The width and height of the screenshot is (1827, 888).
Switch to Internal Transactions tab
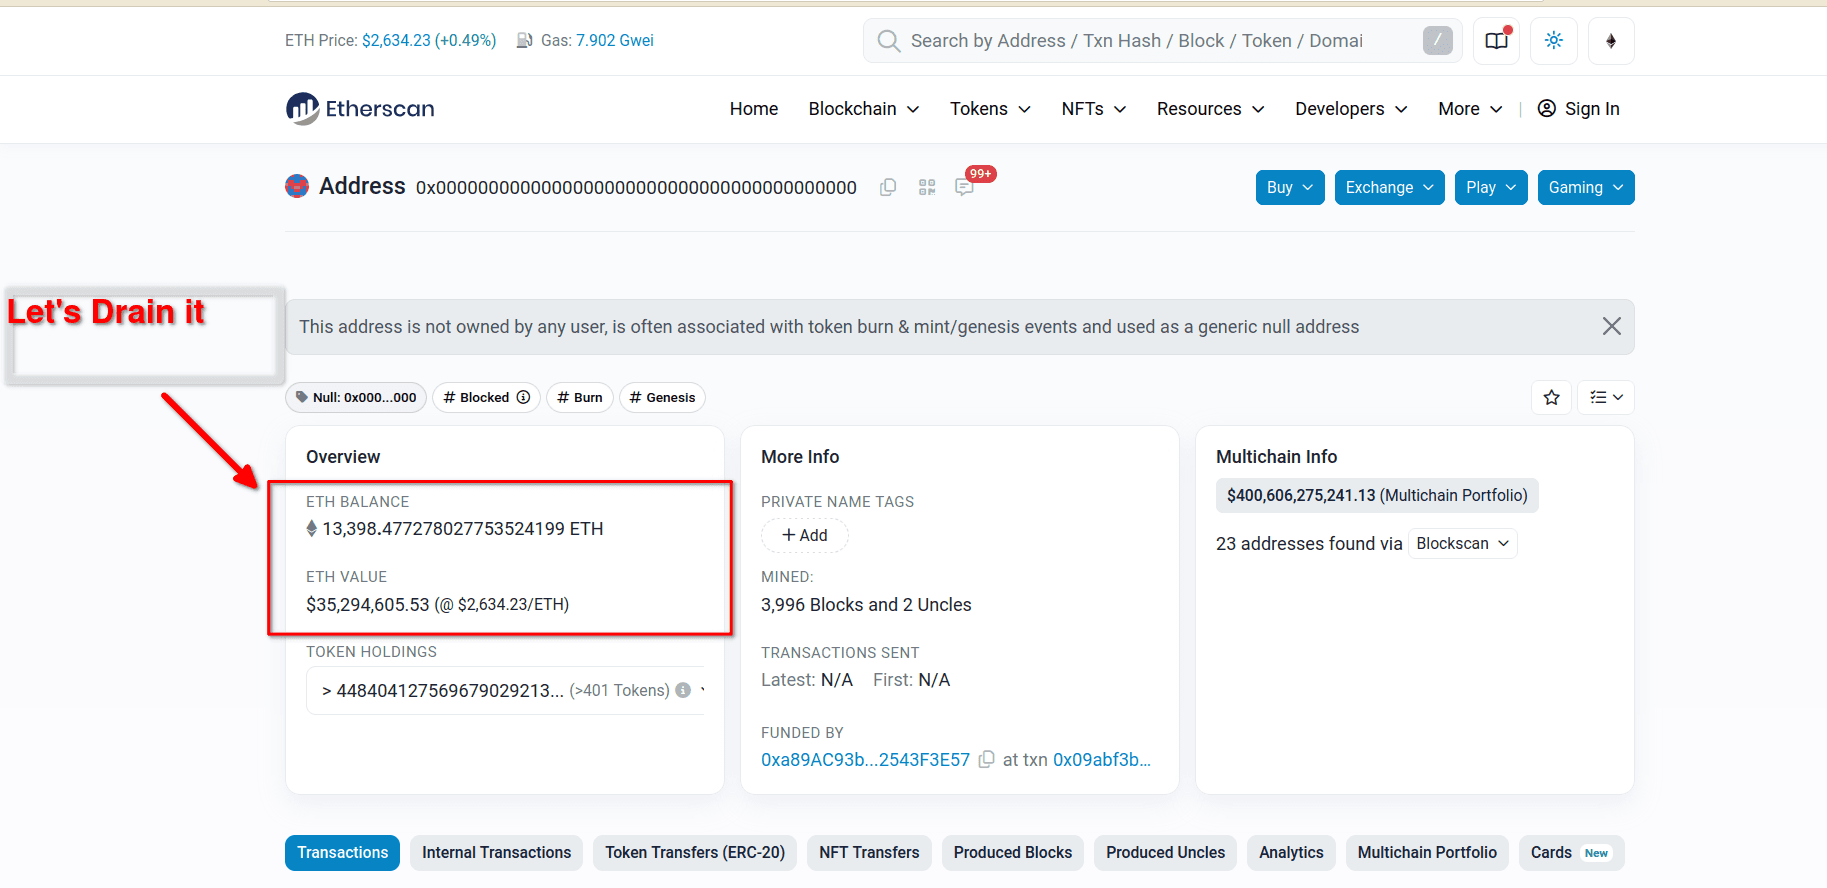tap(496, 853)
